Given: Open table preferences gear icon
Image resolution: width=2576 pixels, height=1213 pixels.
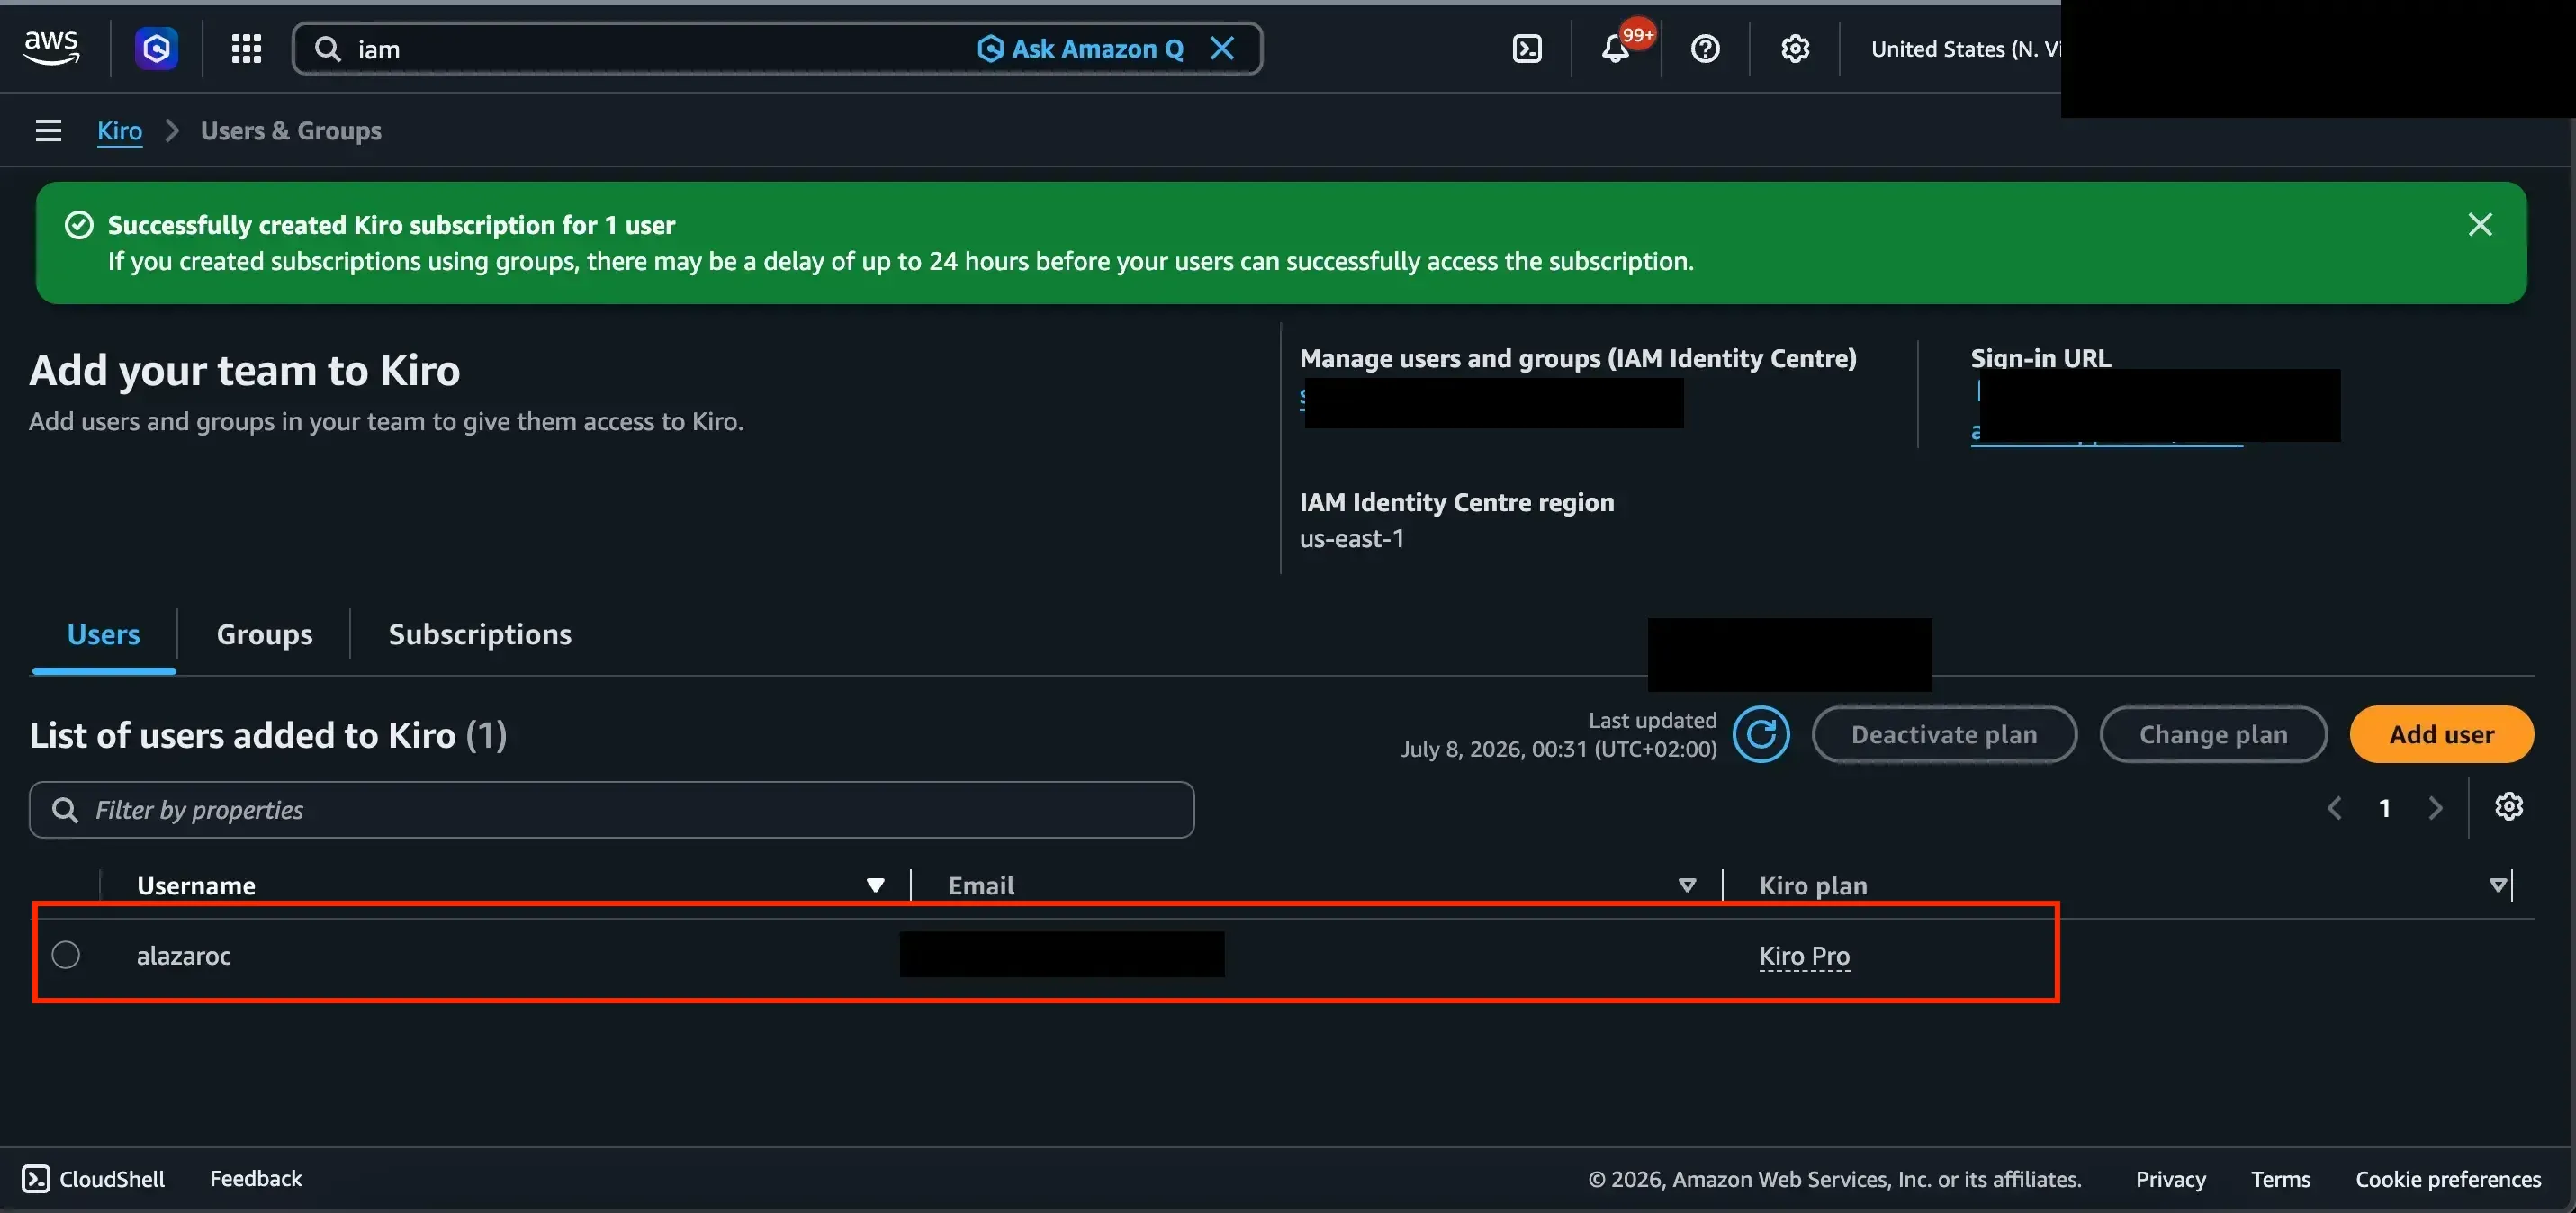Looking at the screenshot, I should click(2509, 806).
